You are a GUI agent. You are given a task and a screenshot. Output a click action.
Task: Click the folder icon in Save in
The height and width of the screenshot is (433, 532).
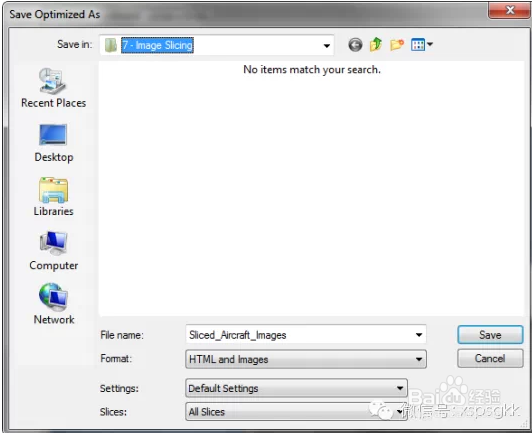pos(111,45)
